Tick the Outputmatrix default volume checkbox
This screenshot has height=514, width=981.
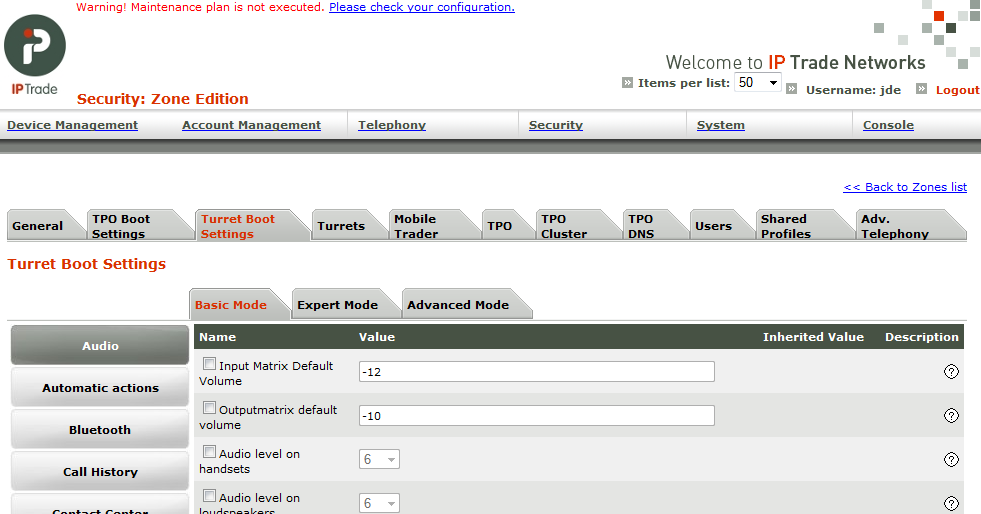point(210,408)
